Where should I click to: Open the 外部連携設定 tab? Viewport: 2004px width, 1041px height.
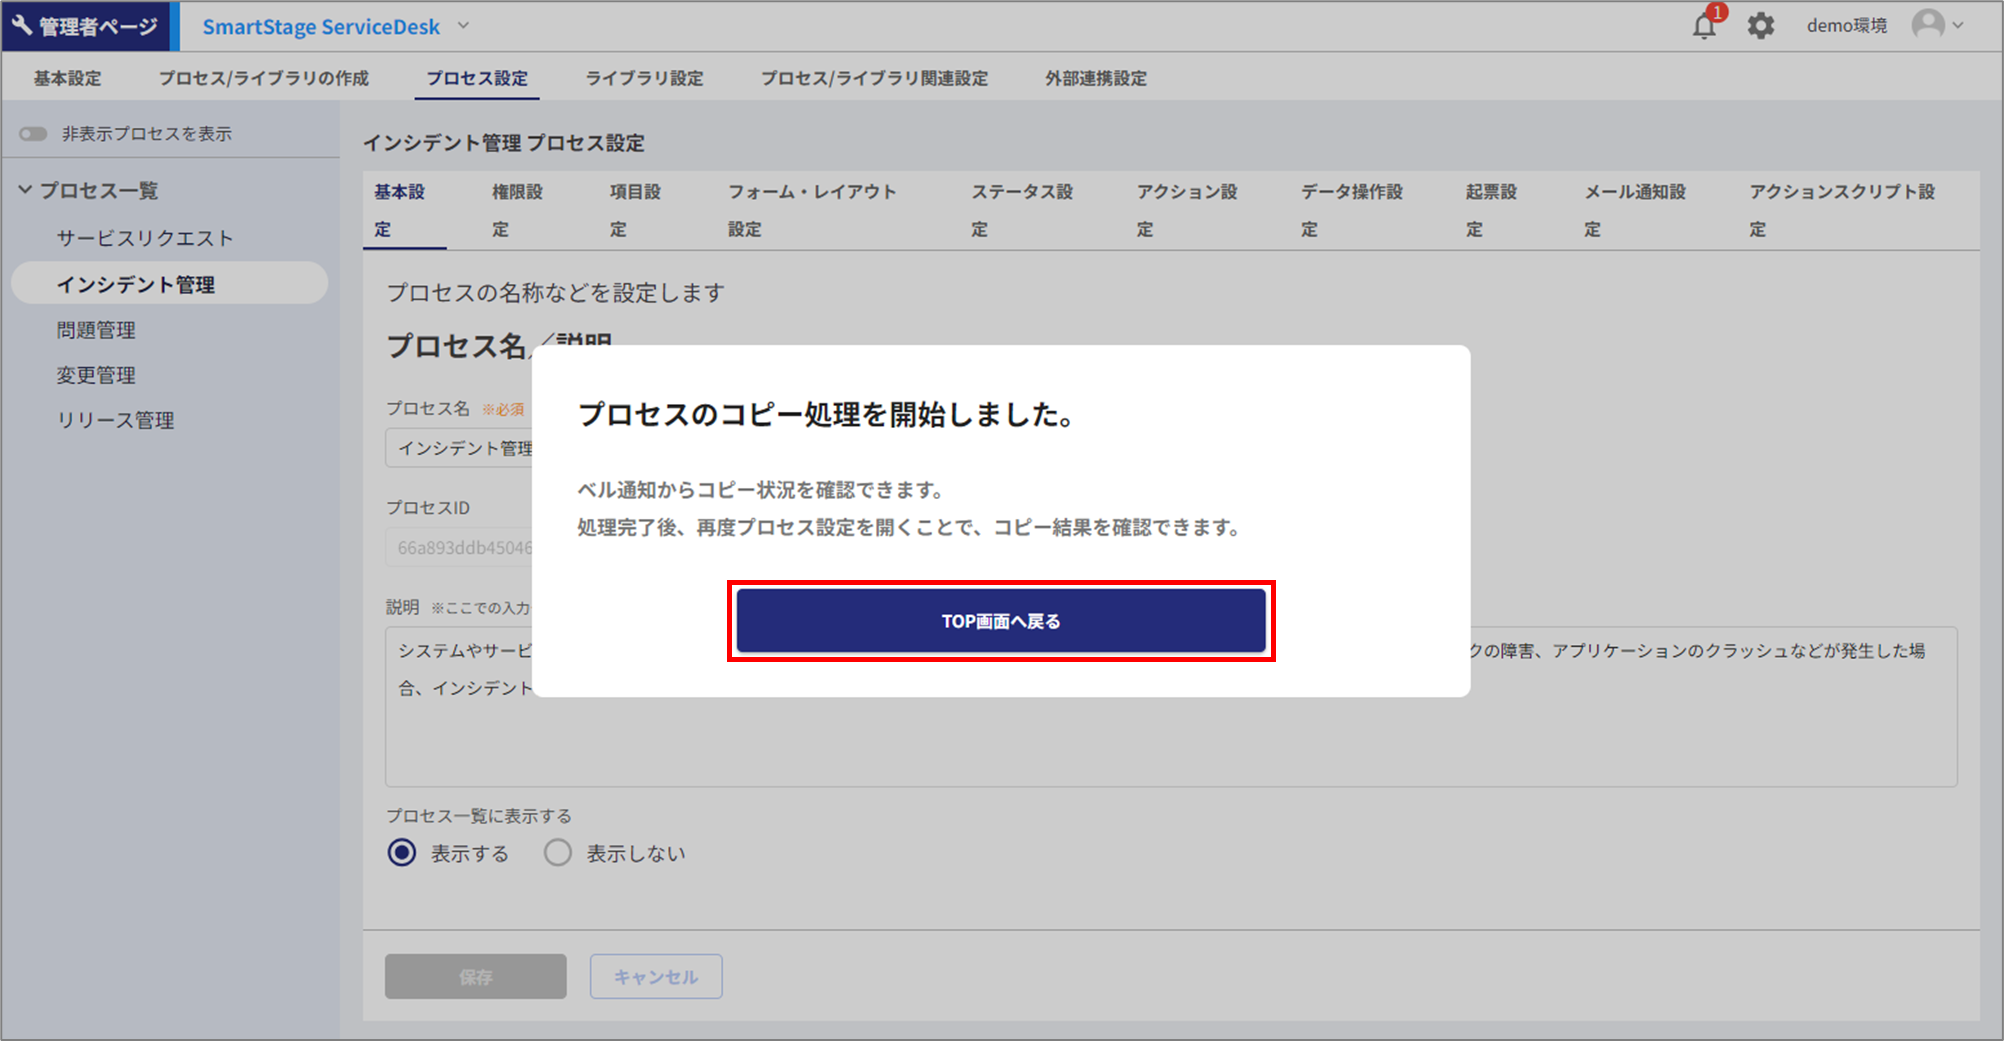pos(1095,78)
